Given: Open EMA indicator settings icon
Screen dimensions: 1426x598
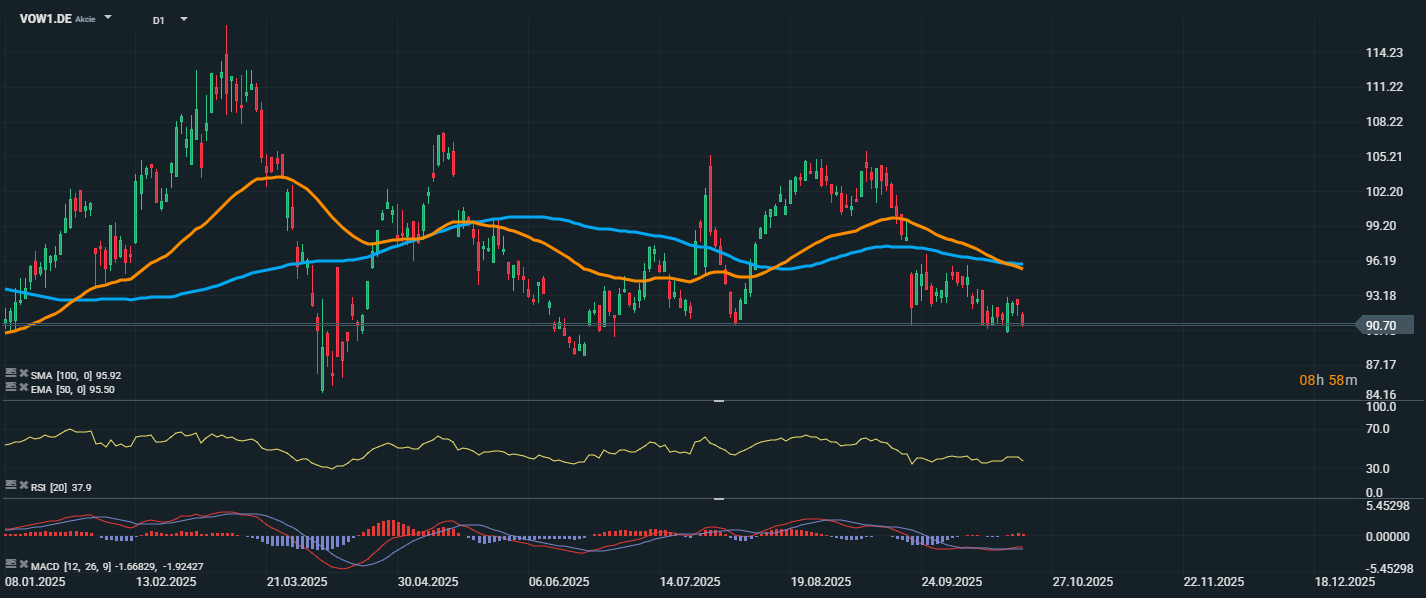Looking at the screenshot, I should [x=10, y=387].
